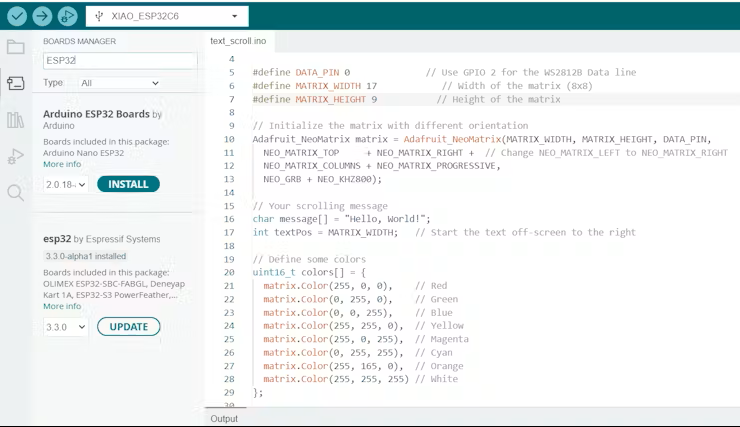
Task: Click line number 7 in the gutter
Action: (231, 99)
